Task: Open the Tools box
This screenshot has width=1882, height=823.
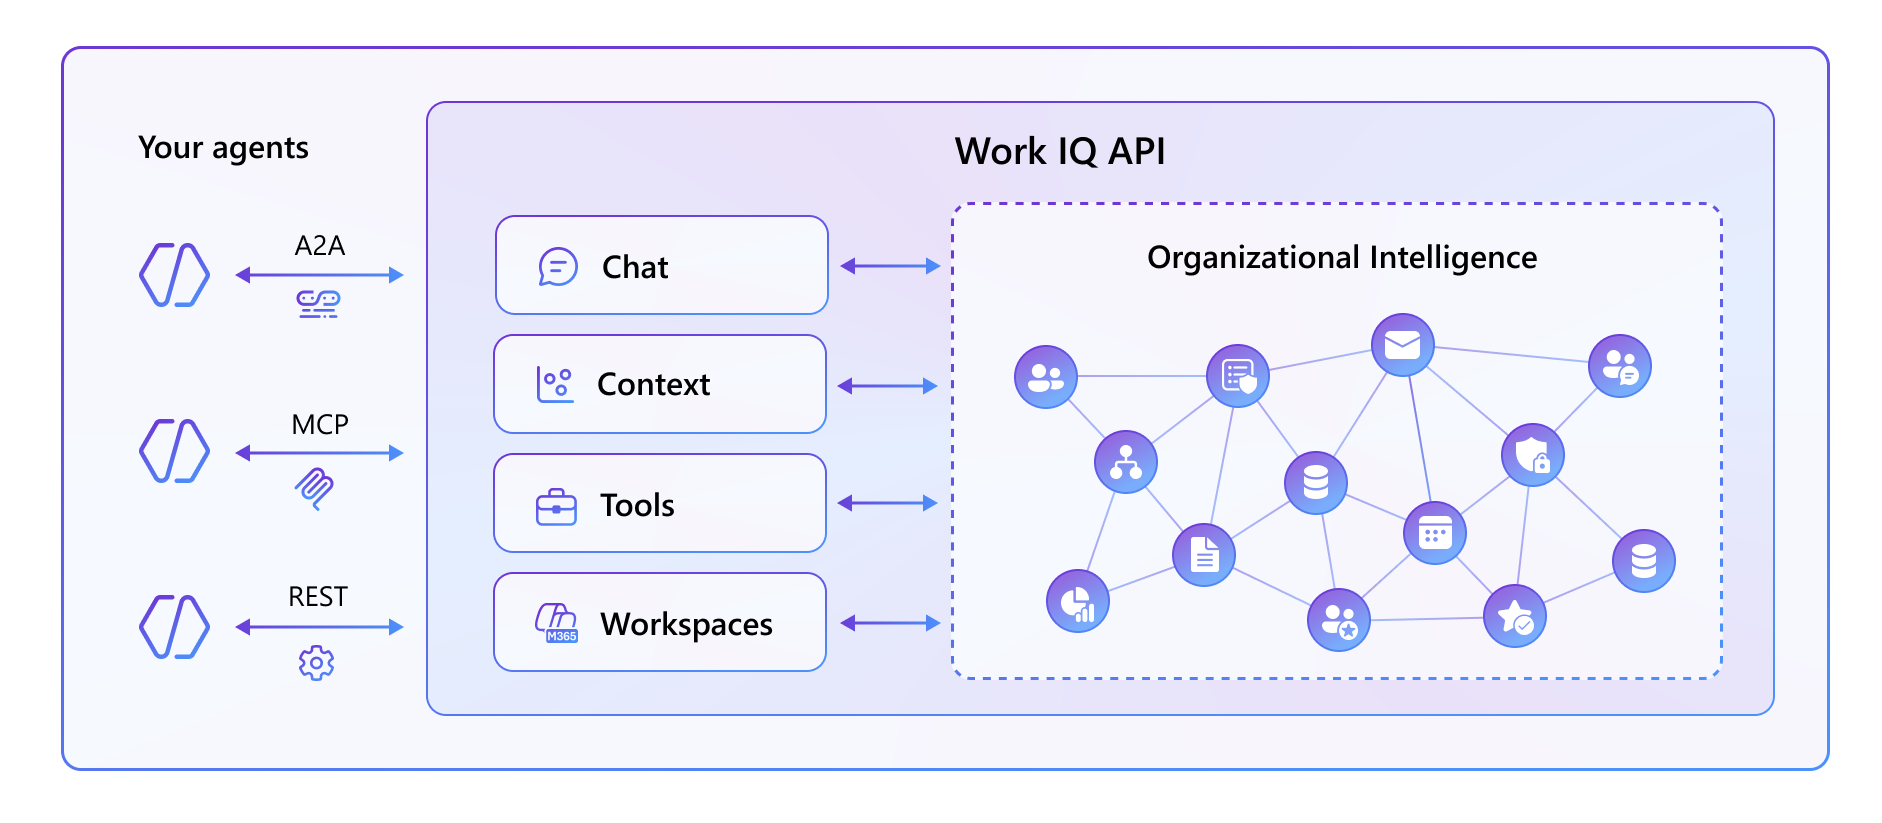Action: 660,503
